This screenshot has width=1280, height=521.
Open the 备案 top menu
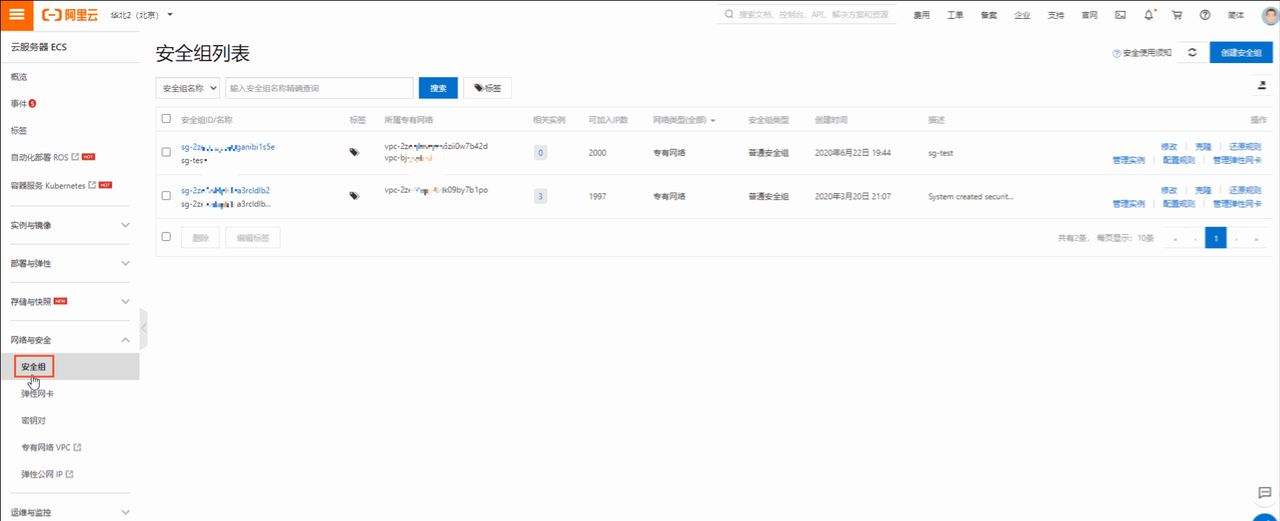[989, 15]
